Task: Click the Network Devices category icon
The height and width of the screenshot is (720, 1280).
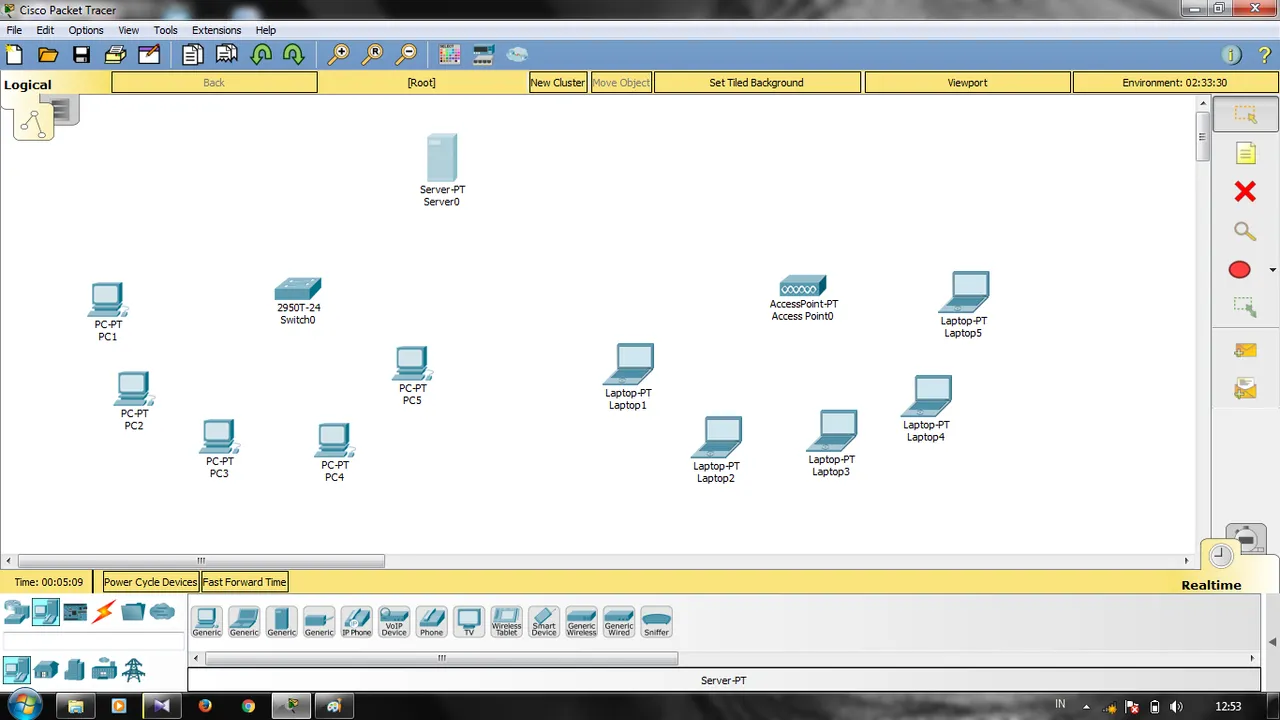Action: pos(16,611)
